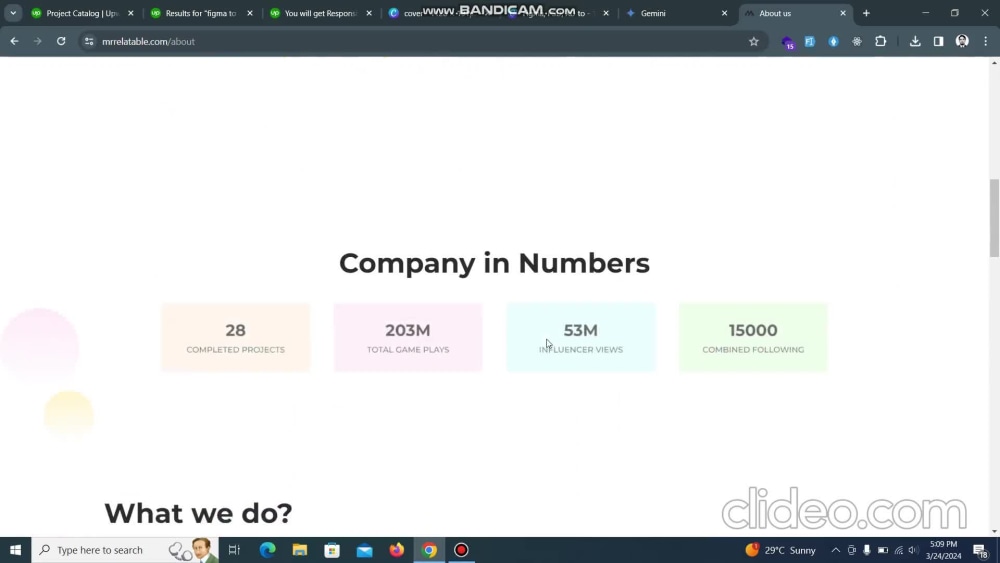
Task: Close the Gemini tab
Action: [724, 13]
